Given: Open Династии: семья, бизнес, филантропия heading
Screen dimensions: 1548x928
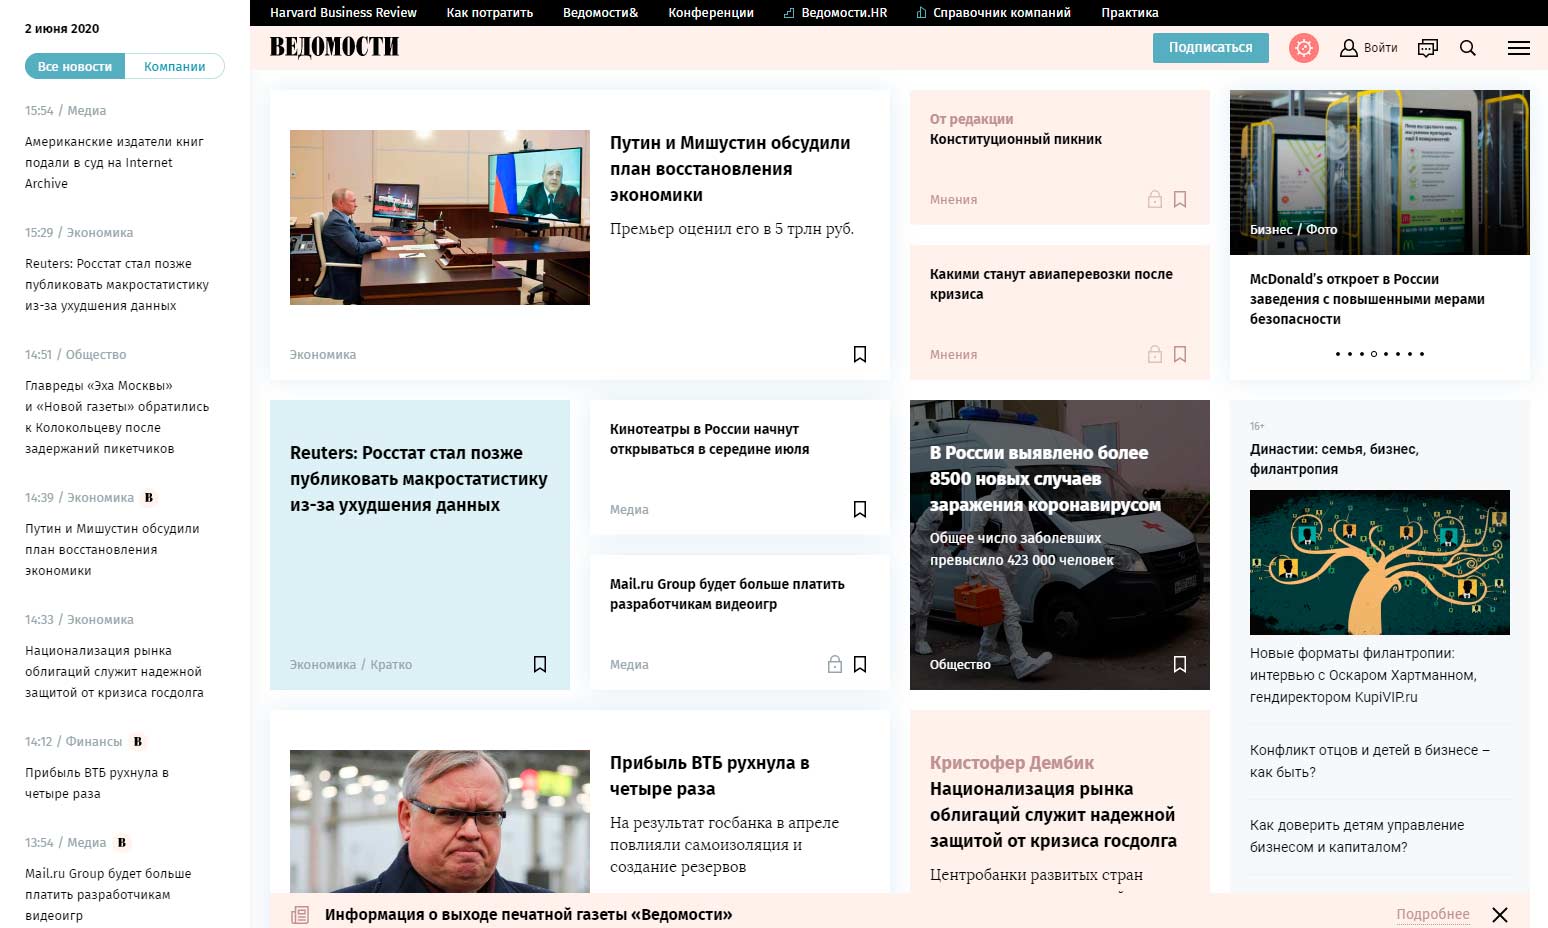Looking at the screenshot, I should pos(1334,459).
